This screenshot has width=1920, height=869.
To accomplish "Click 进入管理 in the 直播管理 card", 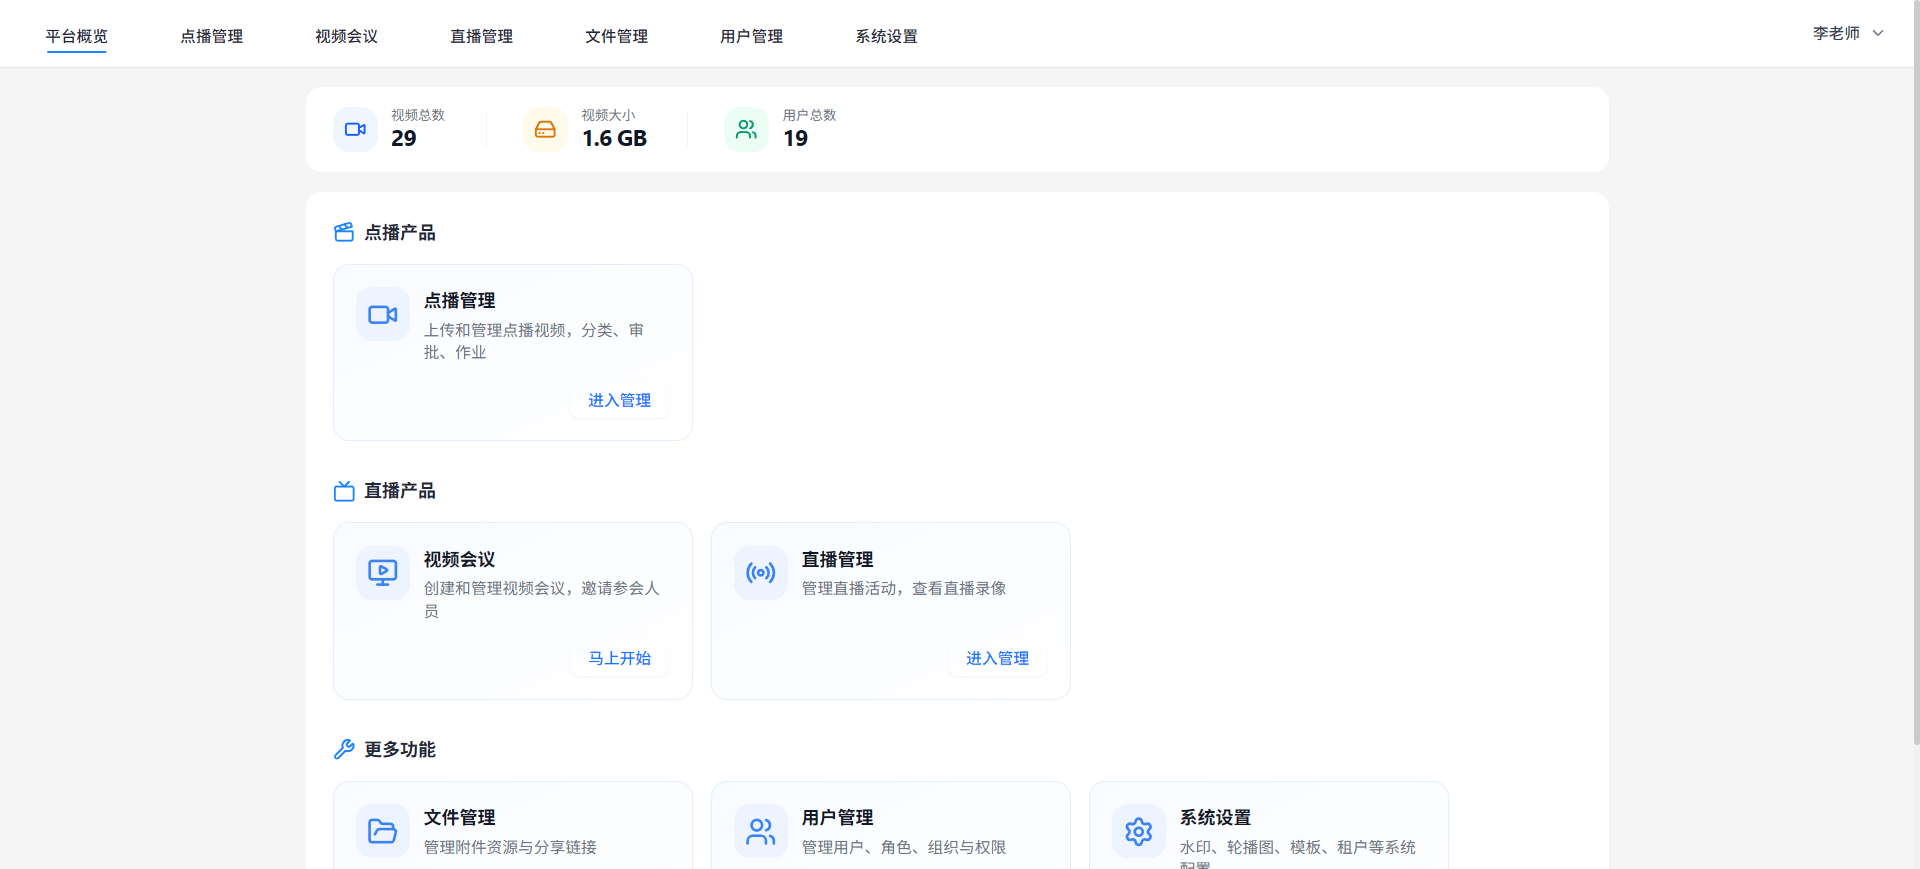I will click(x=997, y=658).
